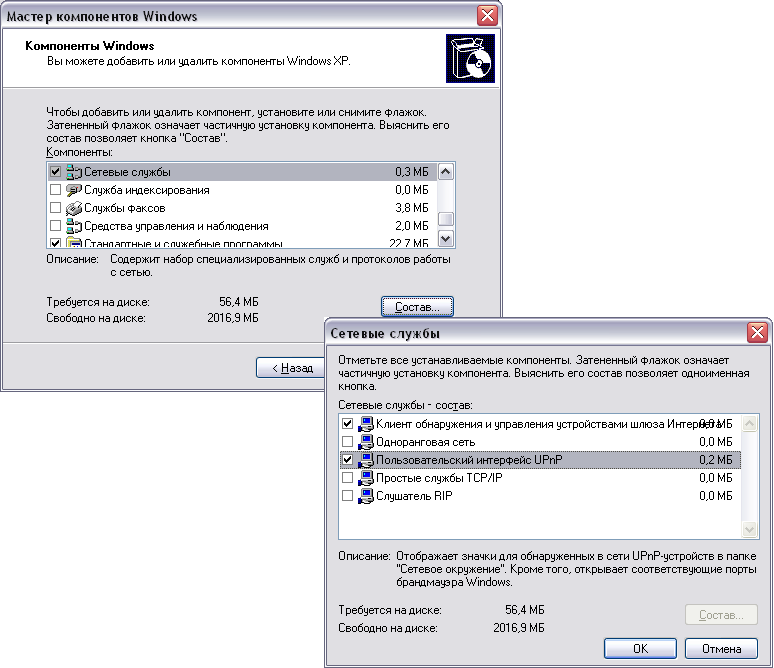Confirm with the OK button
774x668 pixels.
coord(640,648)
